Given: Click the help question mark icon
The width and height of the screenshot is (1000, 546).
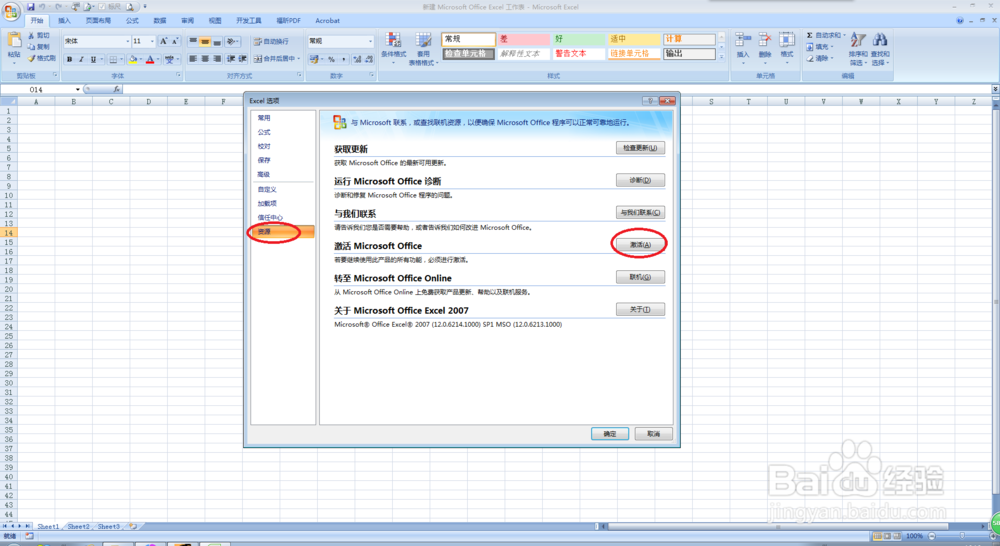Looking at the screenshot, I should [x=960, y=20].
